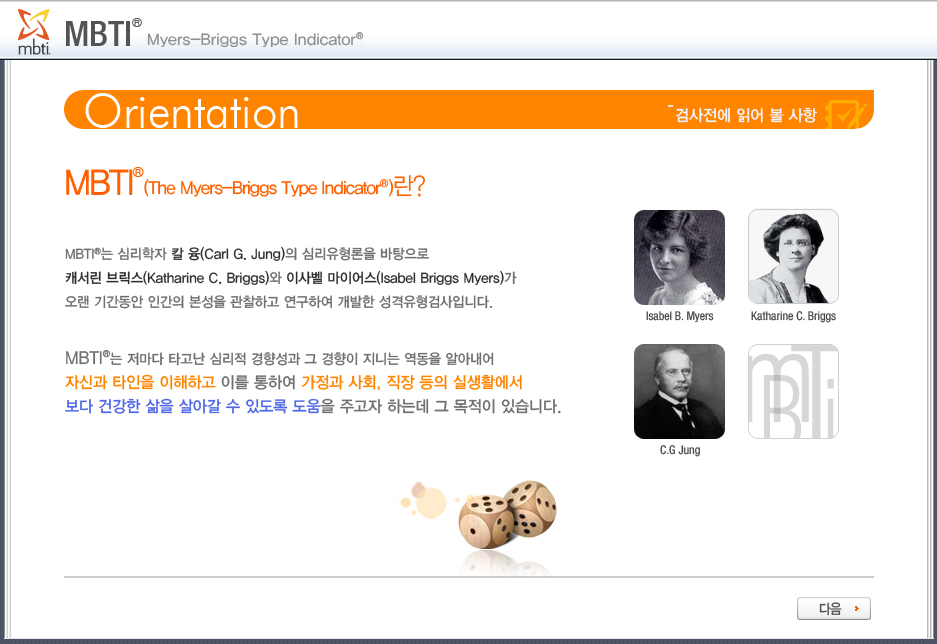Click the blue text 보다 건강한 삶을 살아갈 수 있도록 도움
937x644 pixels.
[192, 406]
